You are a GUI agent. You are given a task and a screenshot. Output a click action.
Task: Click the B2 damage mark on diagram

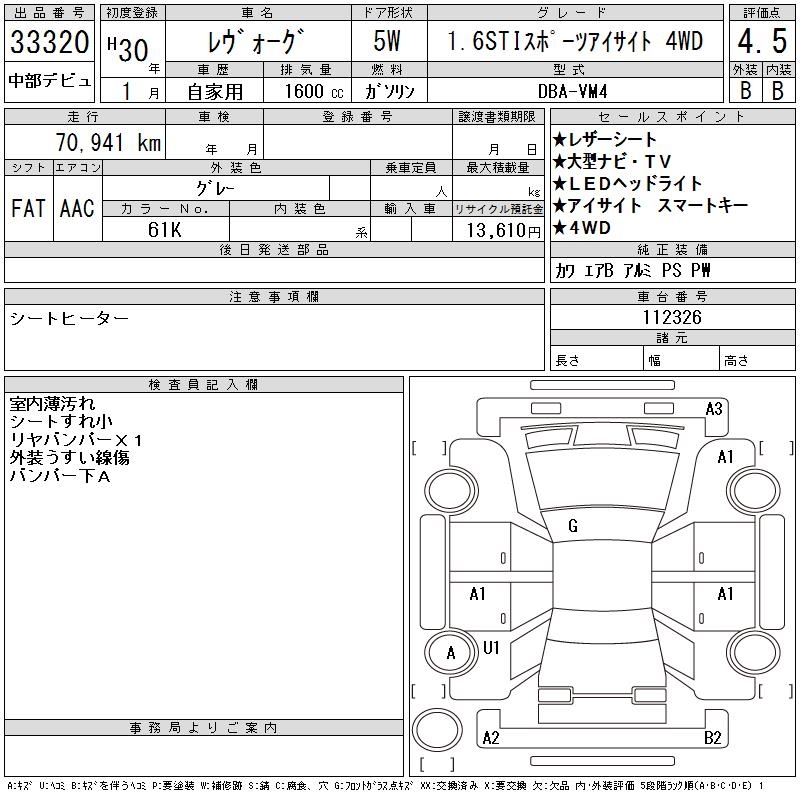[x=713, y=738]
